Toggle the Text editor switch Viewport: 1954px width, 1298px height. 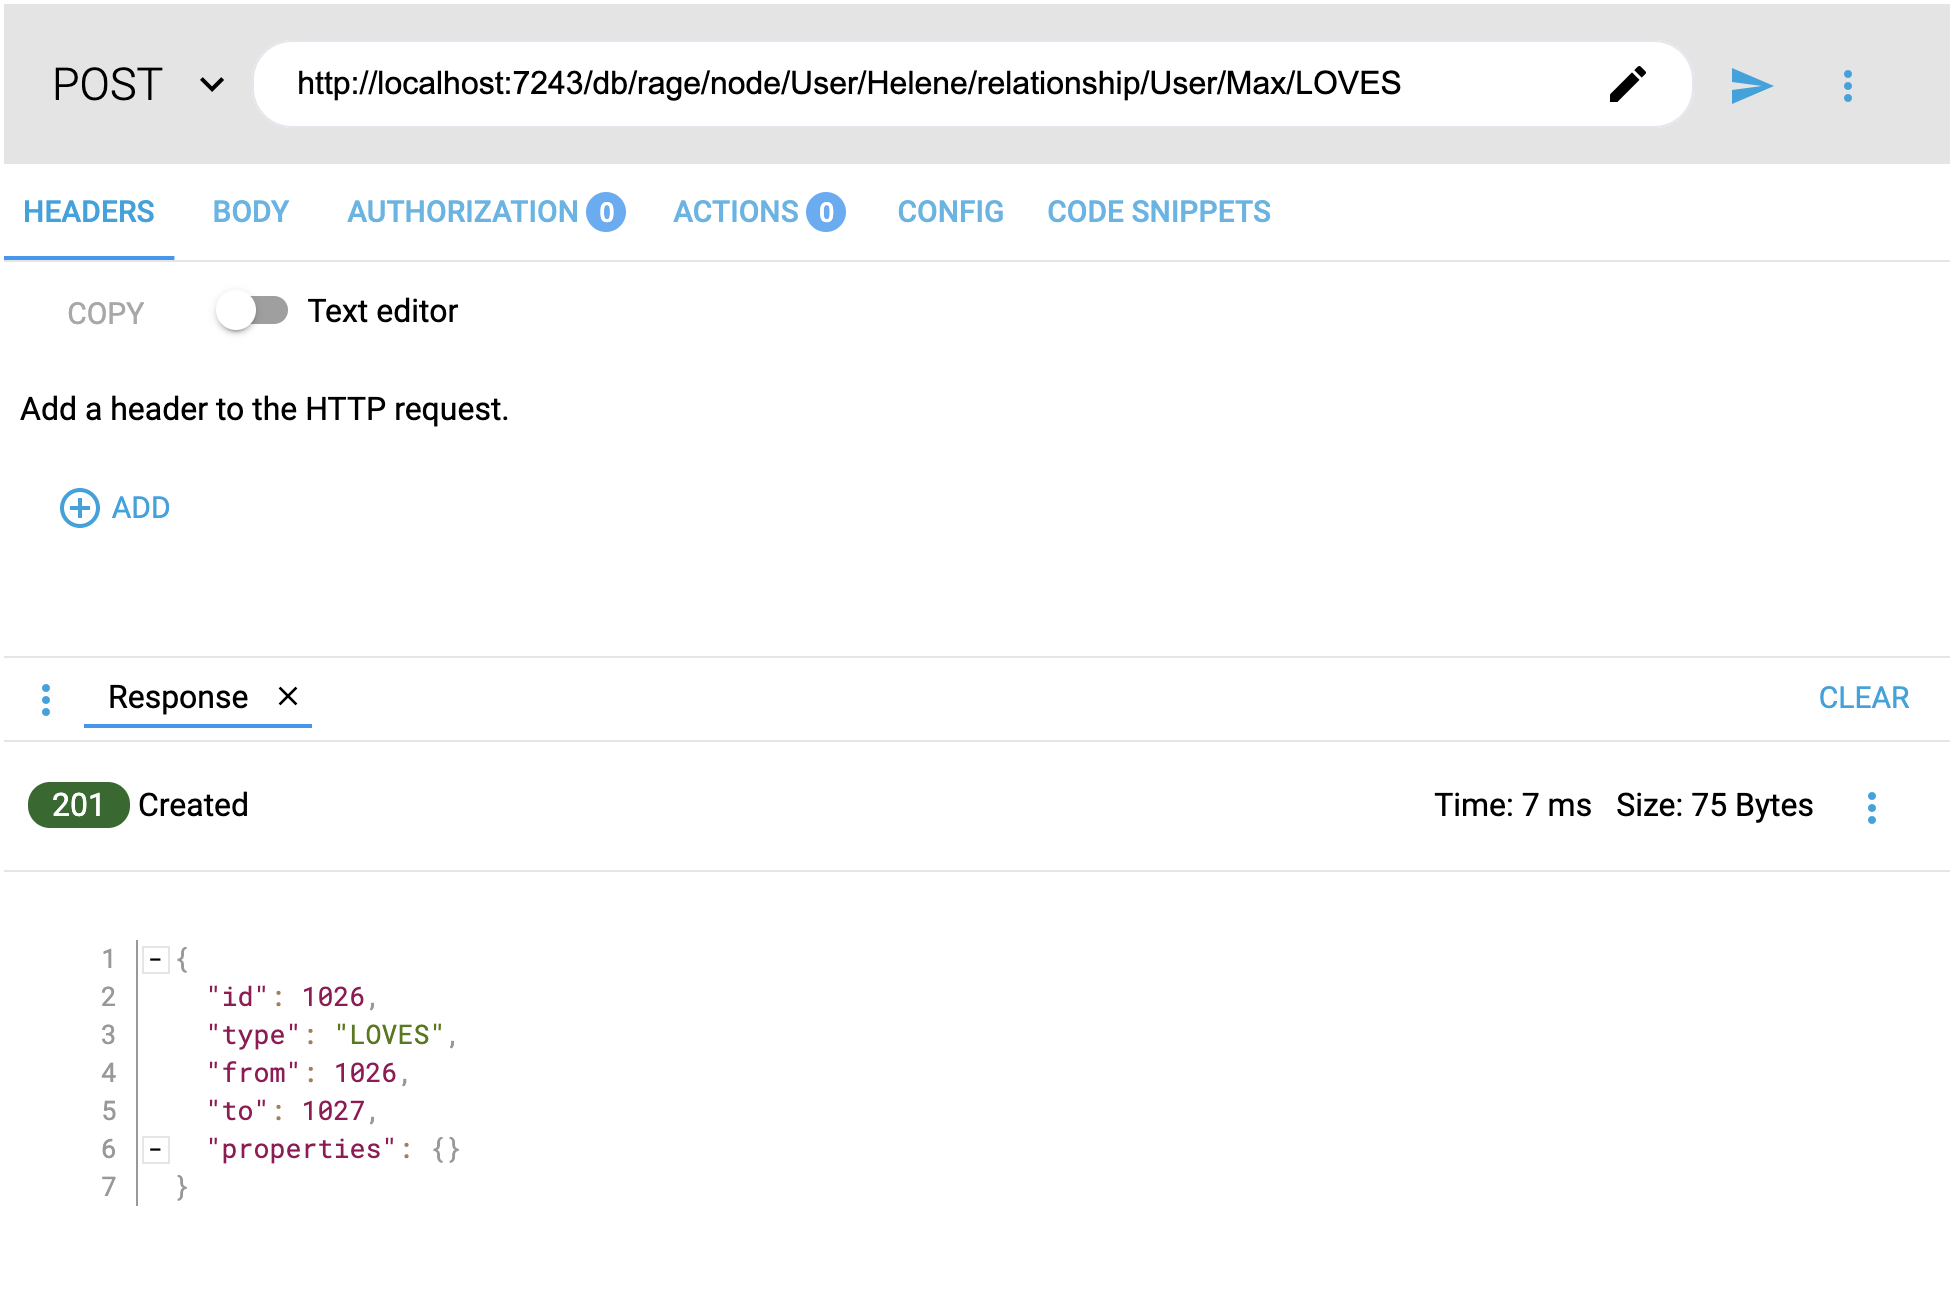[x=252, y=311]
